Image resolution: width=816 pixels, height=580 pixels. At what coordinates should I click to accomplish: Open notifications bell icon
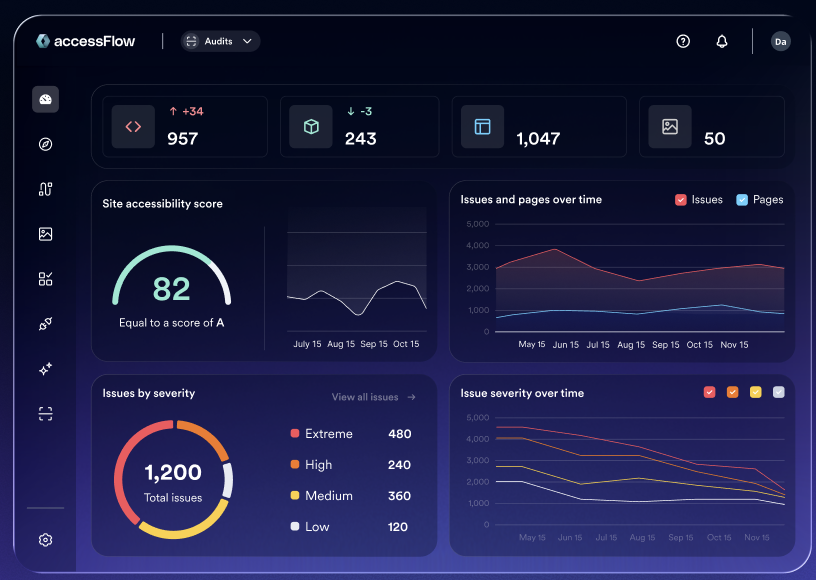722,41
